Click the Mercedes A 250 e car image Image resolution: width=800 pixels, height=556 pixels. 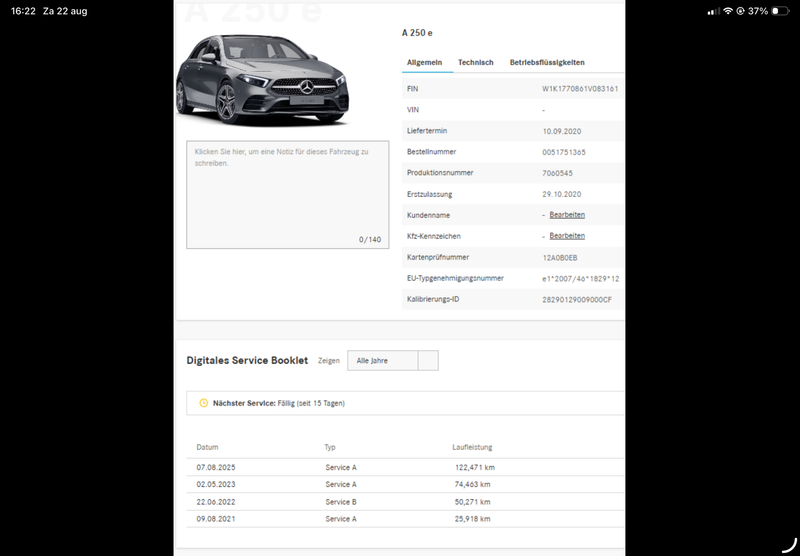262,79
